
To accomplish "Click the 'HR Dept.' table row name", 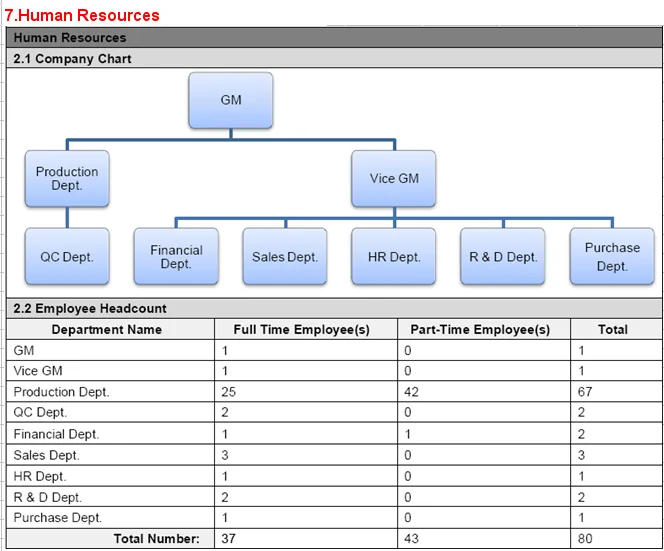I will point(111,476).
